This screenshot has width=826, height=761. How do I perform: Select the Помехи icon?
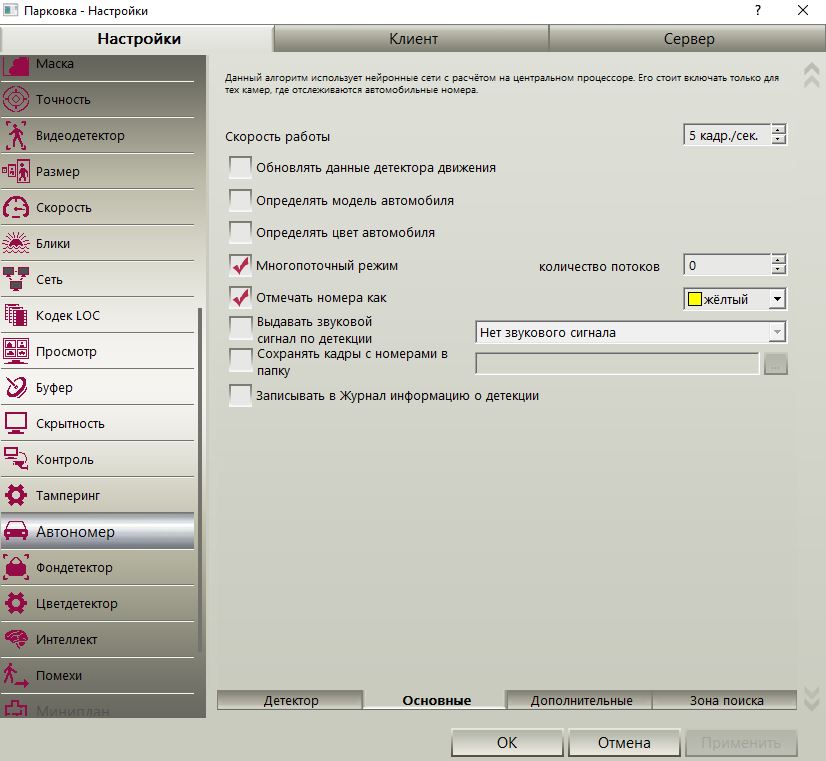[16, 675]
